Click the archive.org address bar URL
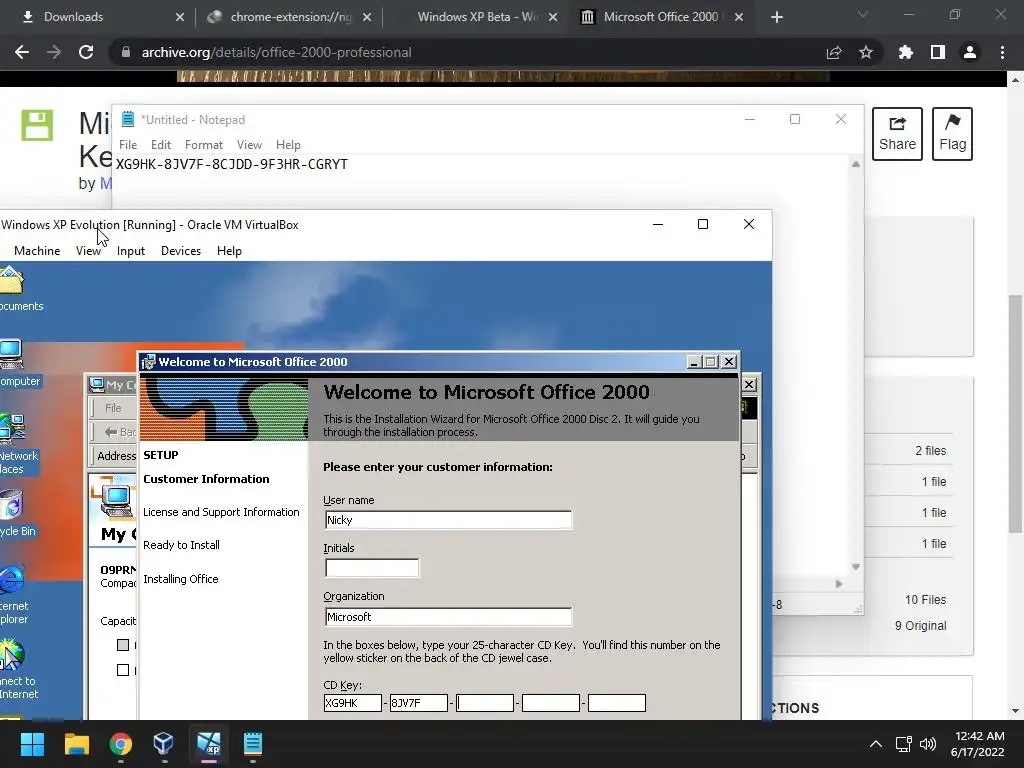The width and height of the screenshot is (1024, 768). 276,52
